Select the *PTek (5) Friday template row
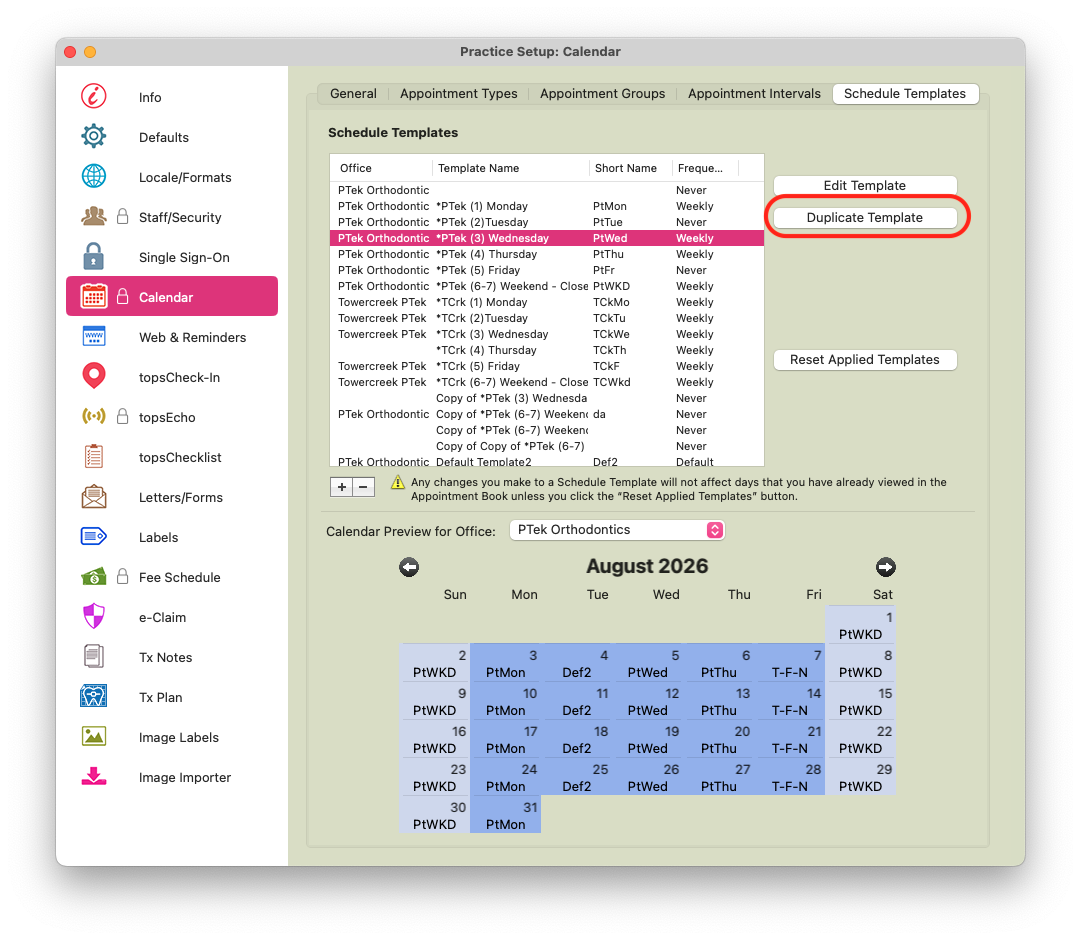 pos(547,270)
